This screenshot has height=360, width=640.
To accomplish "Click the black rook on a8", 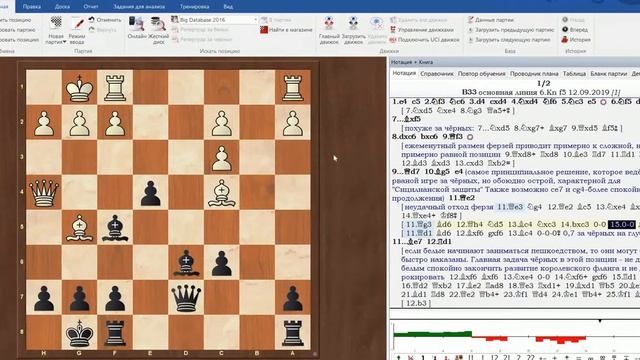I will tap(293, 333).
